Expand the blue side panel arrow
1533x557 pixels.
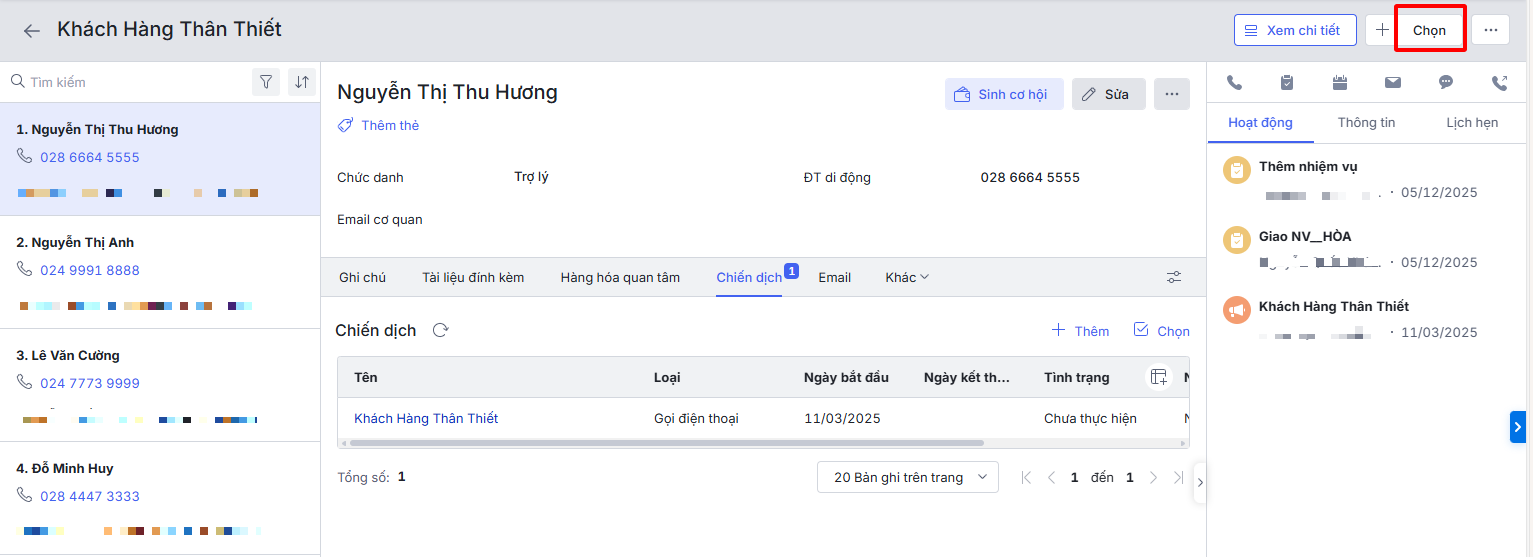tap(1517, 427)
